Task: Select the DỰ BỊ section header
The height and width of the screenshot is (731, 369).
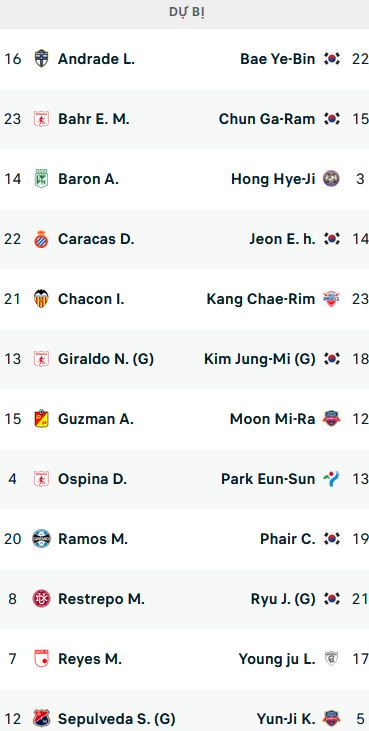Action: tap(186, 13)
